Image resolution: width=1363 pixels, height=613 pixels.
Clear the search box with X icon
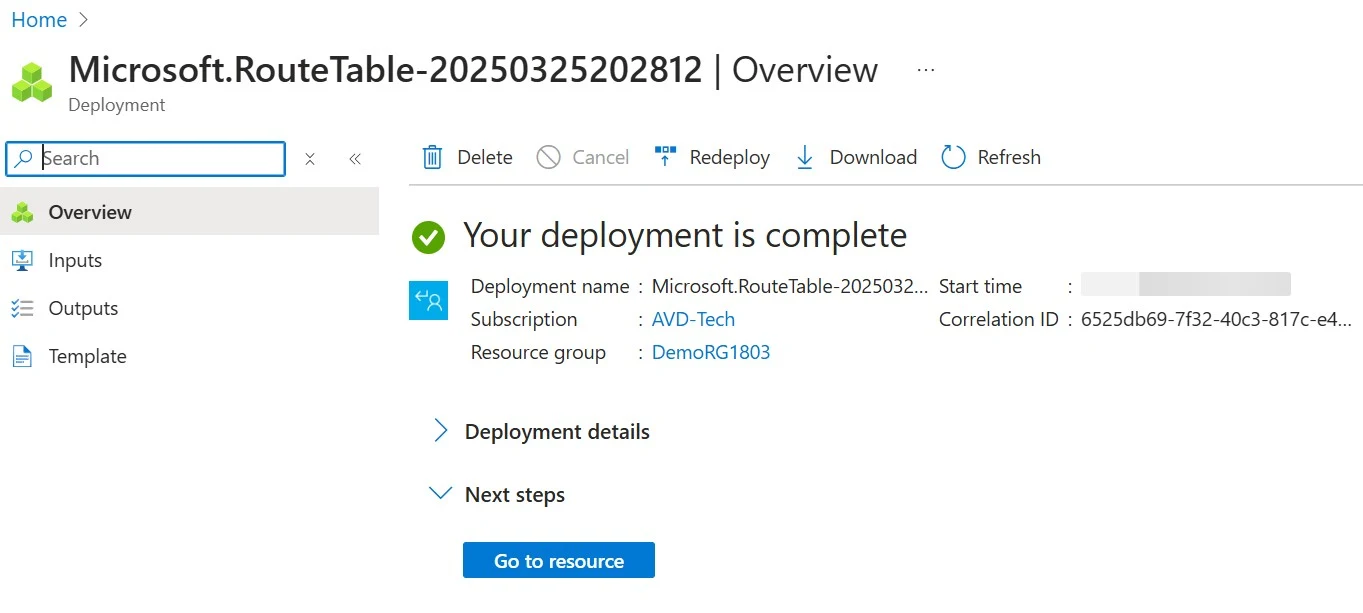(310, 159)
